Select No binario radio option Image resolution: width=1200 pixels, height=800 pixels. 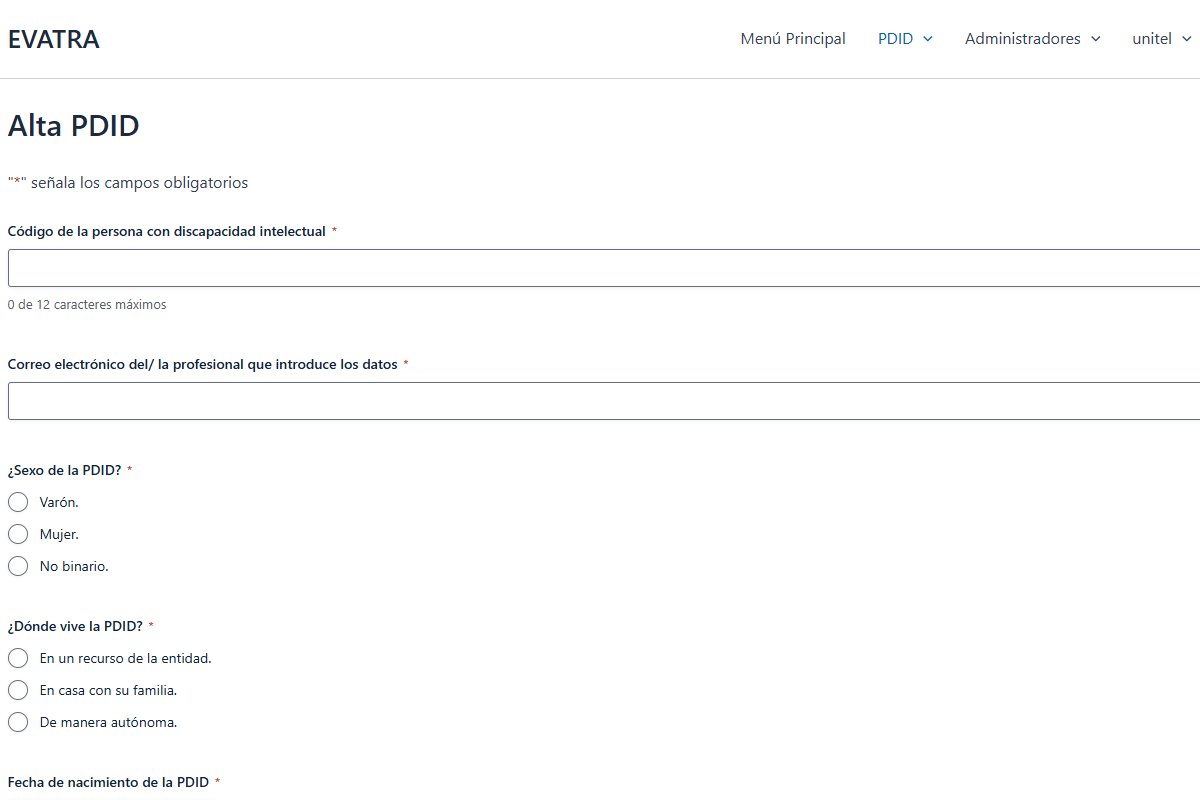click(x=18, y=566)
